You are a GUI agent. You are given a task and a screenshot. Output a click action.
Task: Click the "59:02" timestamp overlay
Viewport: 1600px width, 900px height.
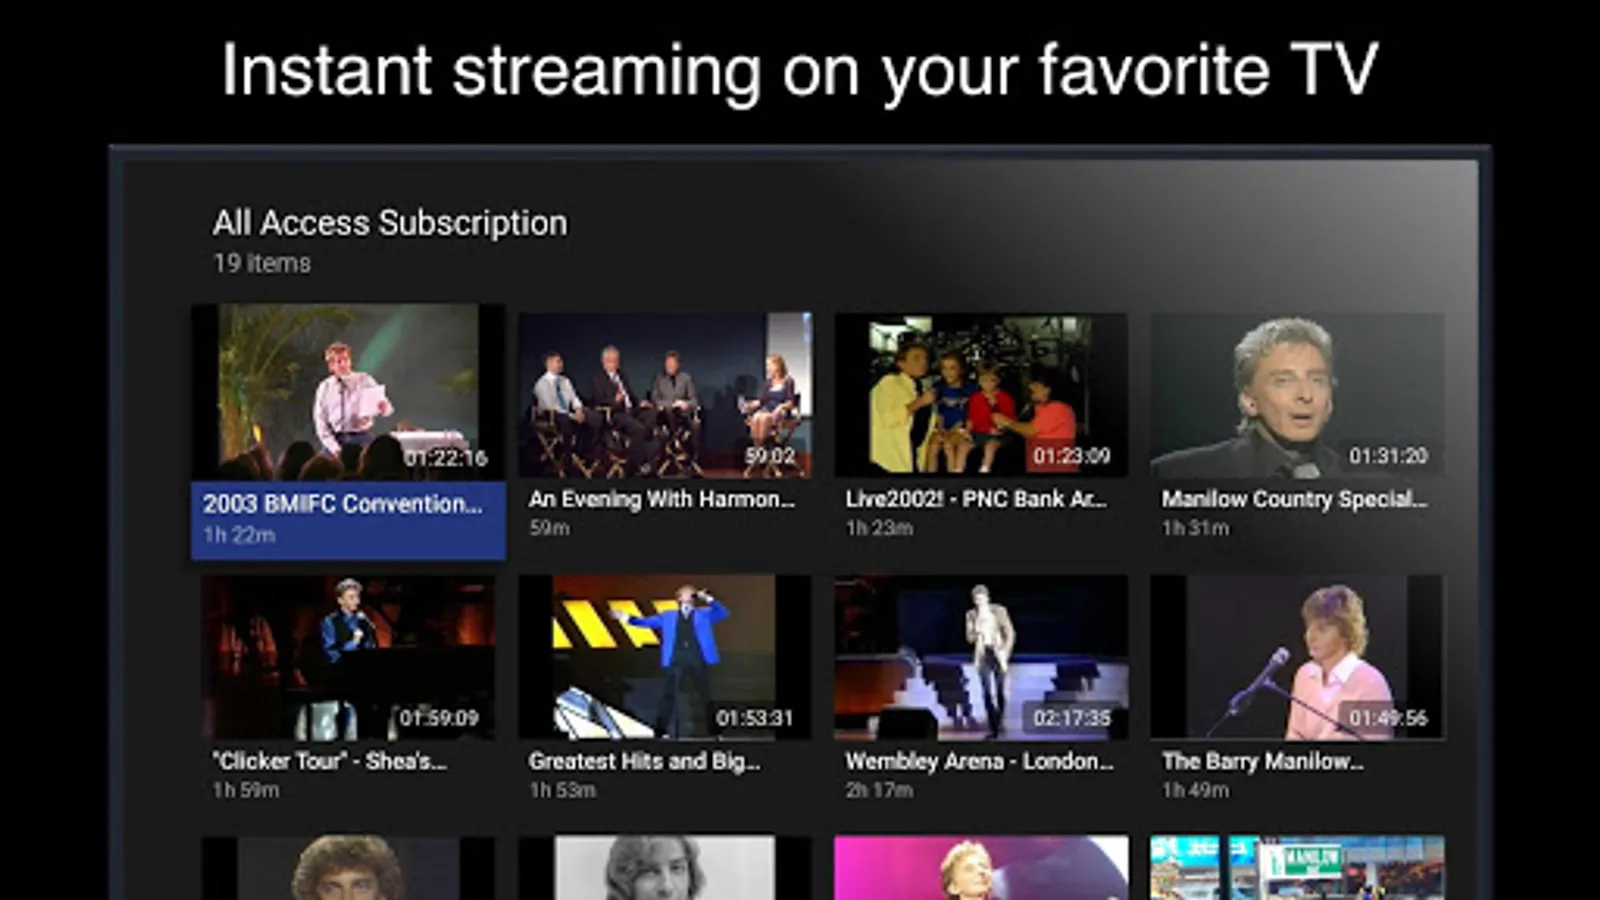[770, 456]
